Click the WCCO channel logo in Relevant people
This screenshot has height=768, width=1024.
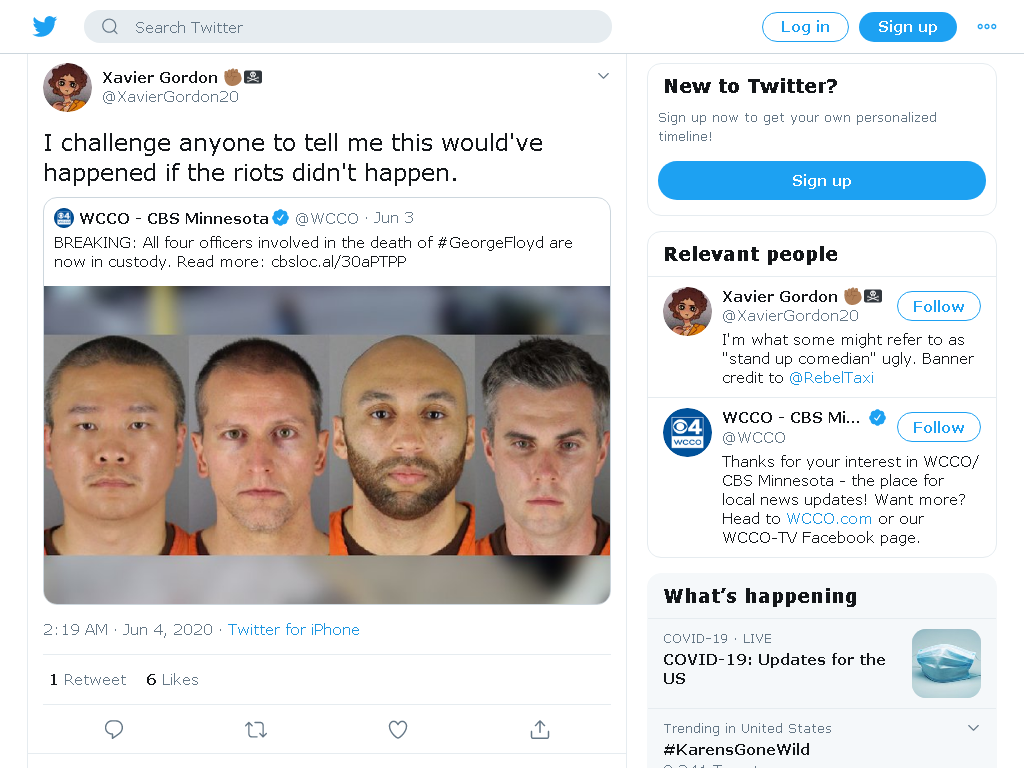point(687,432)
